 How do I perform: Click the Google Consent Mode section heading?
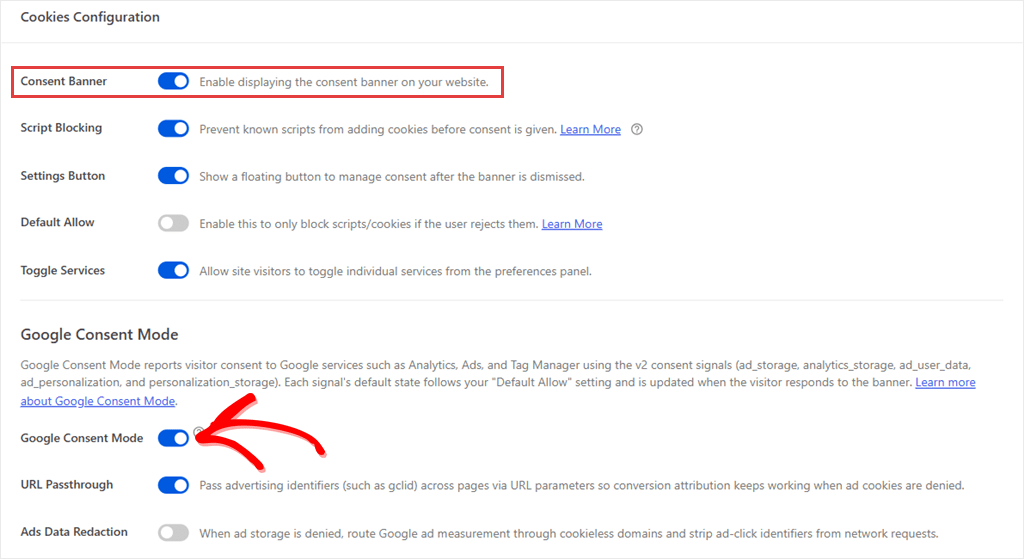[x=99, y=334]
